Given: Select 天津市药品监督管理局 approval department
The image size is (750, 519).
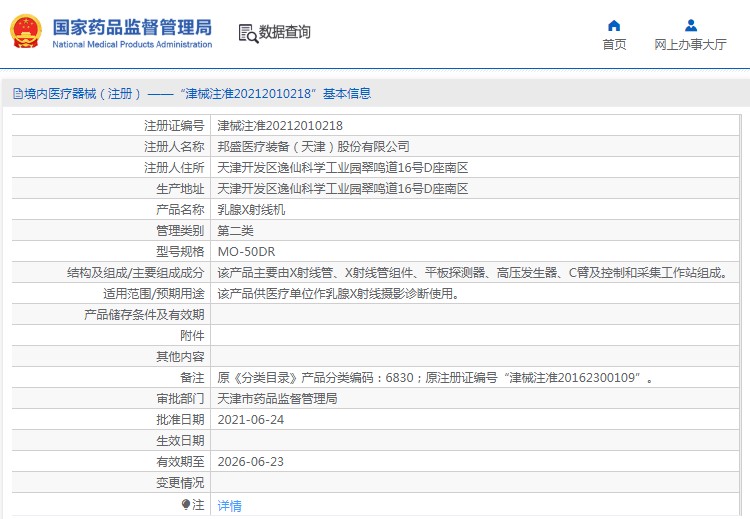Looking at the screenshot, I should [277, 399].
